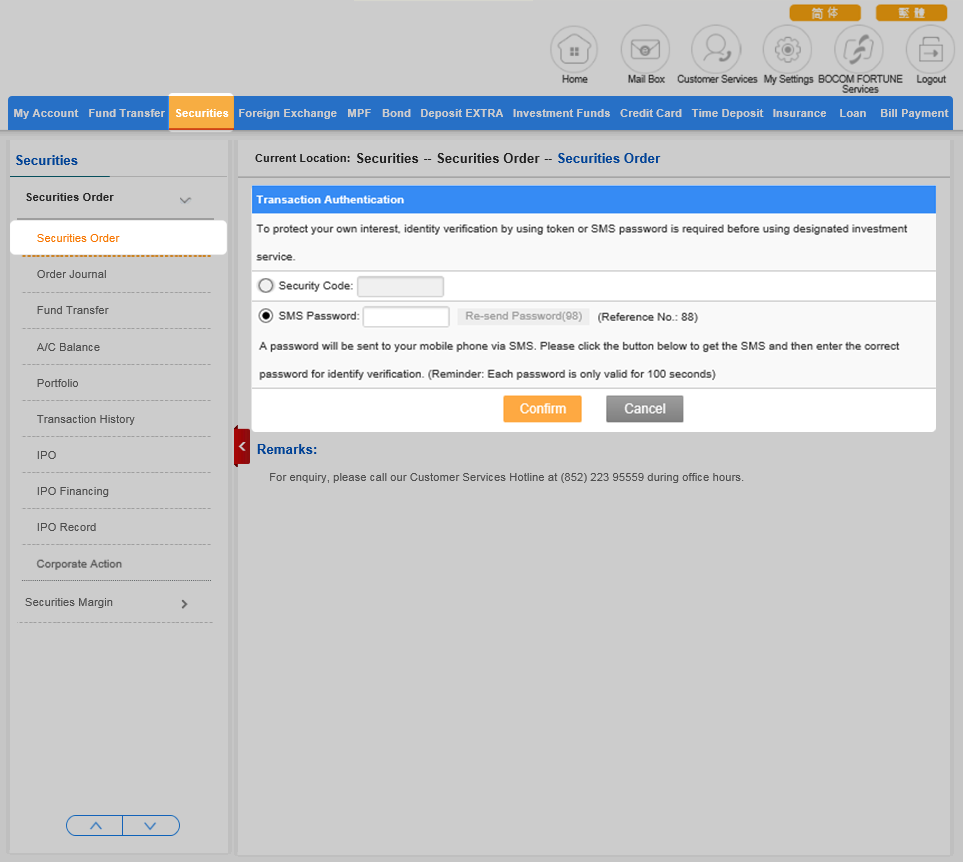The width and height of the screenshot is (963, 862).
Task: Click the Cancel button
Action: point(644,409)
